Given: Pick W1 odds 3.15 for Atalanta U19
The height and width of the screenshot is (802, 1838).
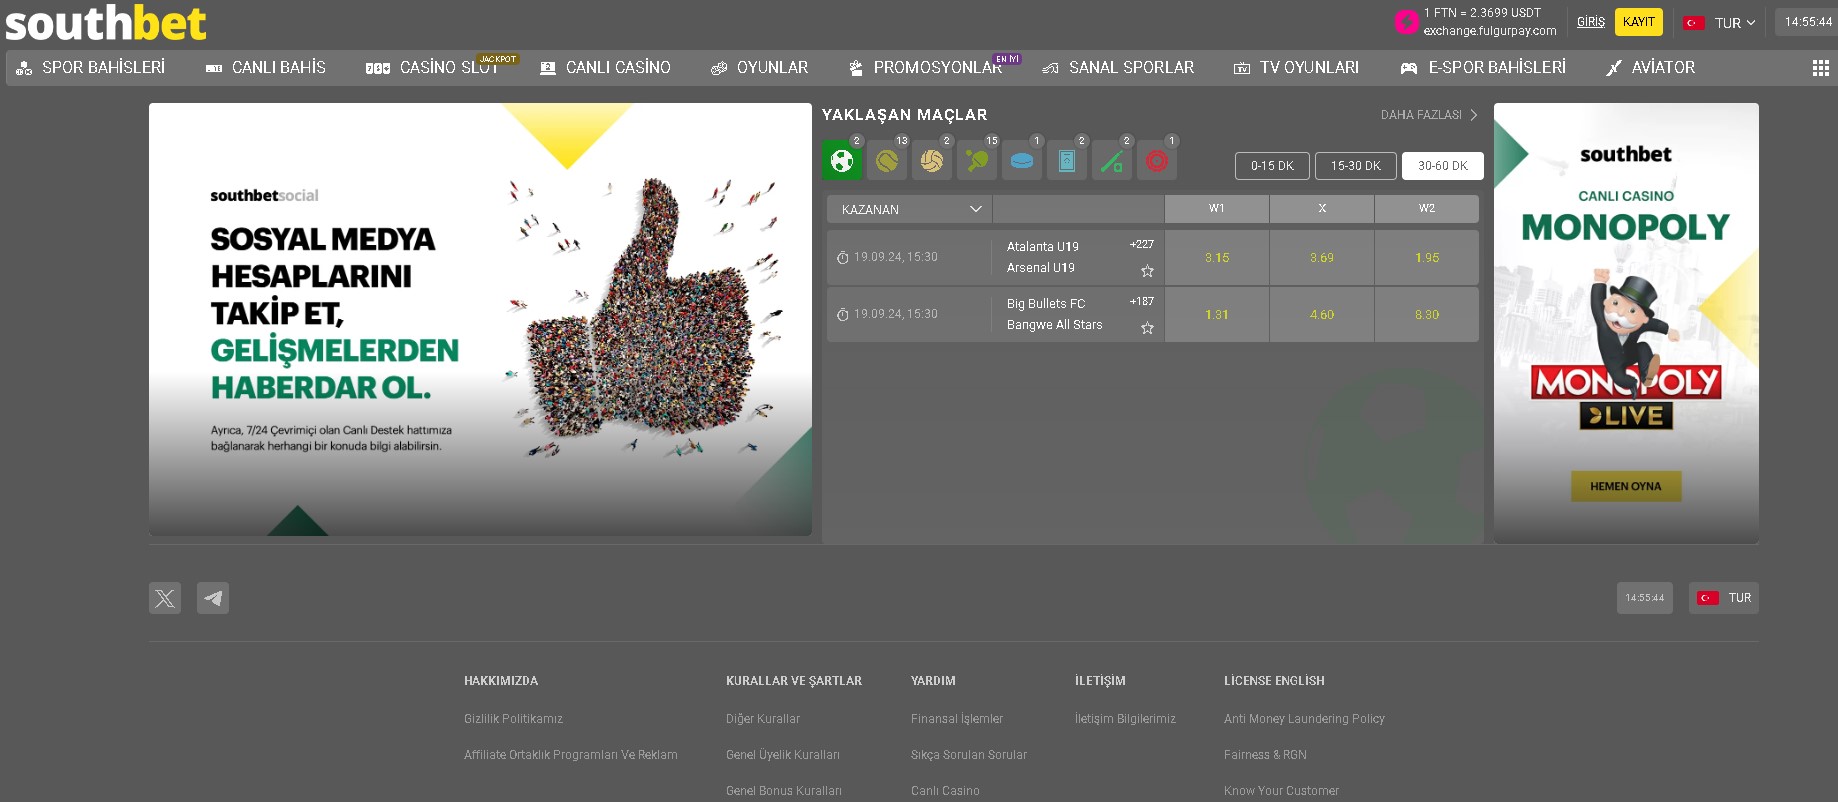Looking at the screenshot, I should (x=1217, y=258).
